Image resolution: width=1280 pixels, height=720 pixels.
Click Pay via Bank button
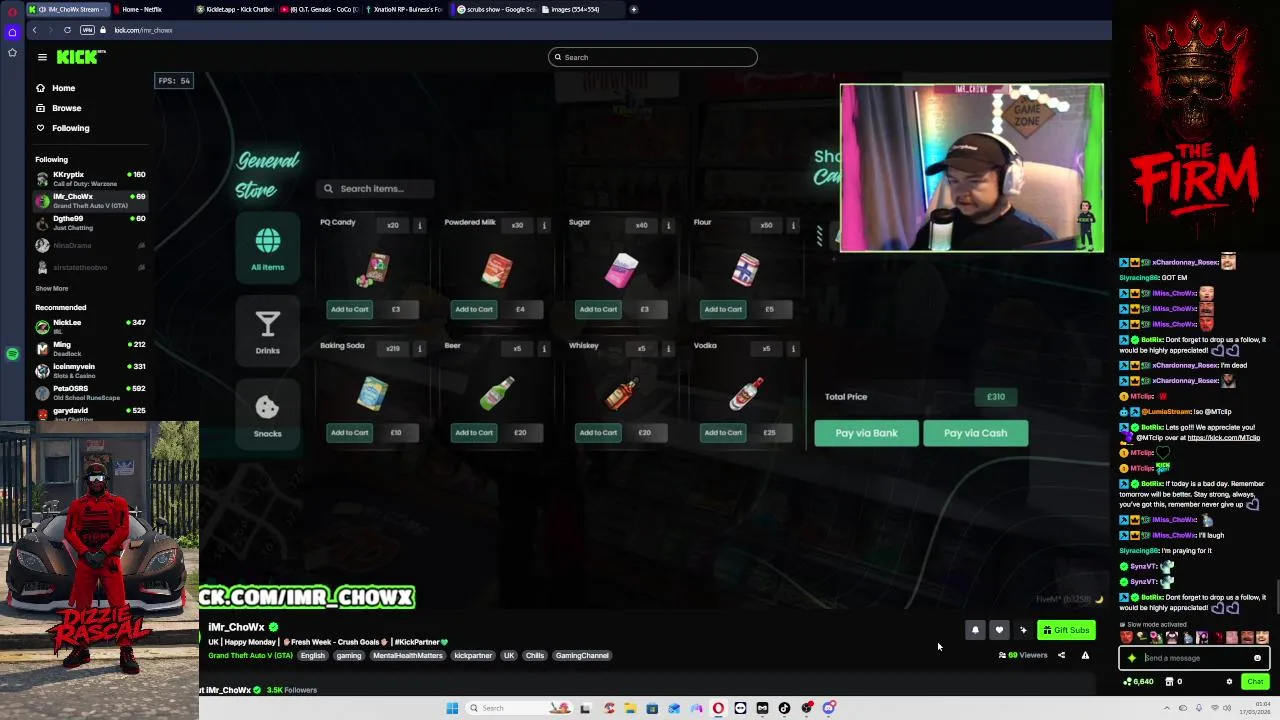click(x=866, y=433)
